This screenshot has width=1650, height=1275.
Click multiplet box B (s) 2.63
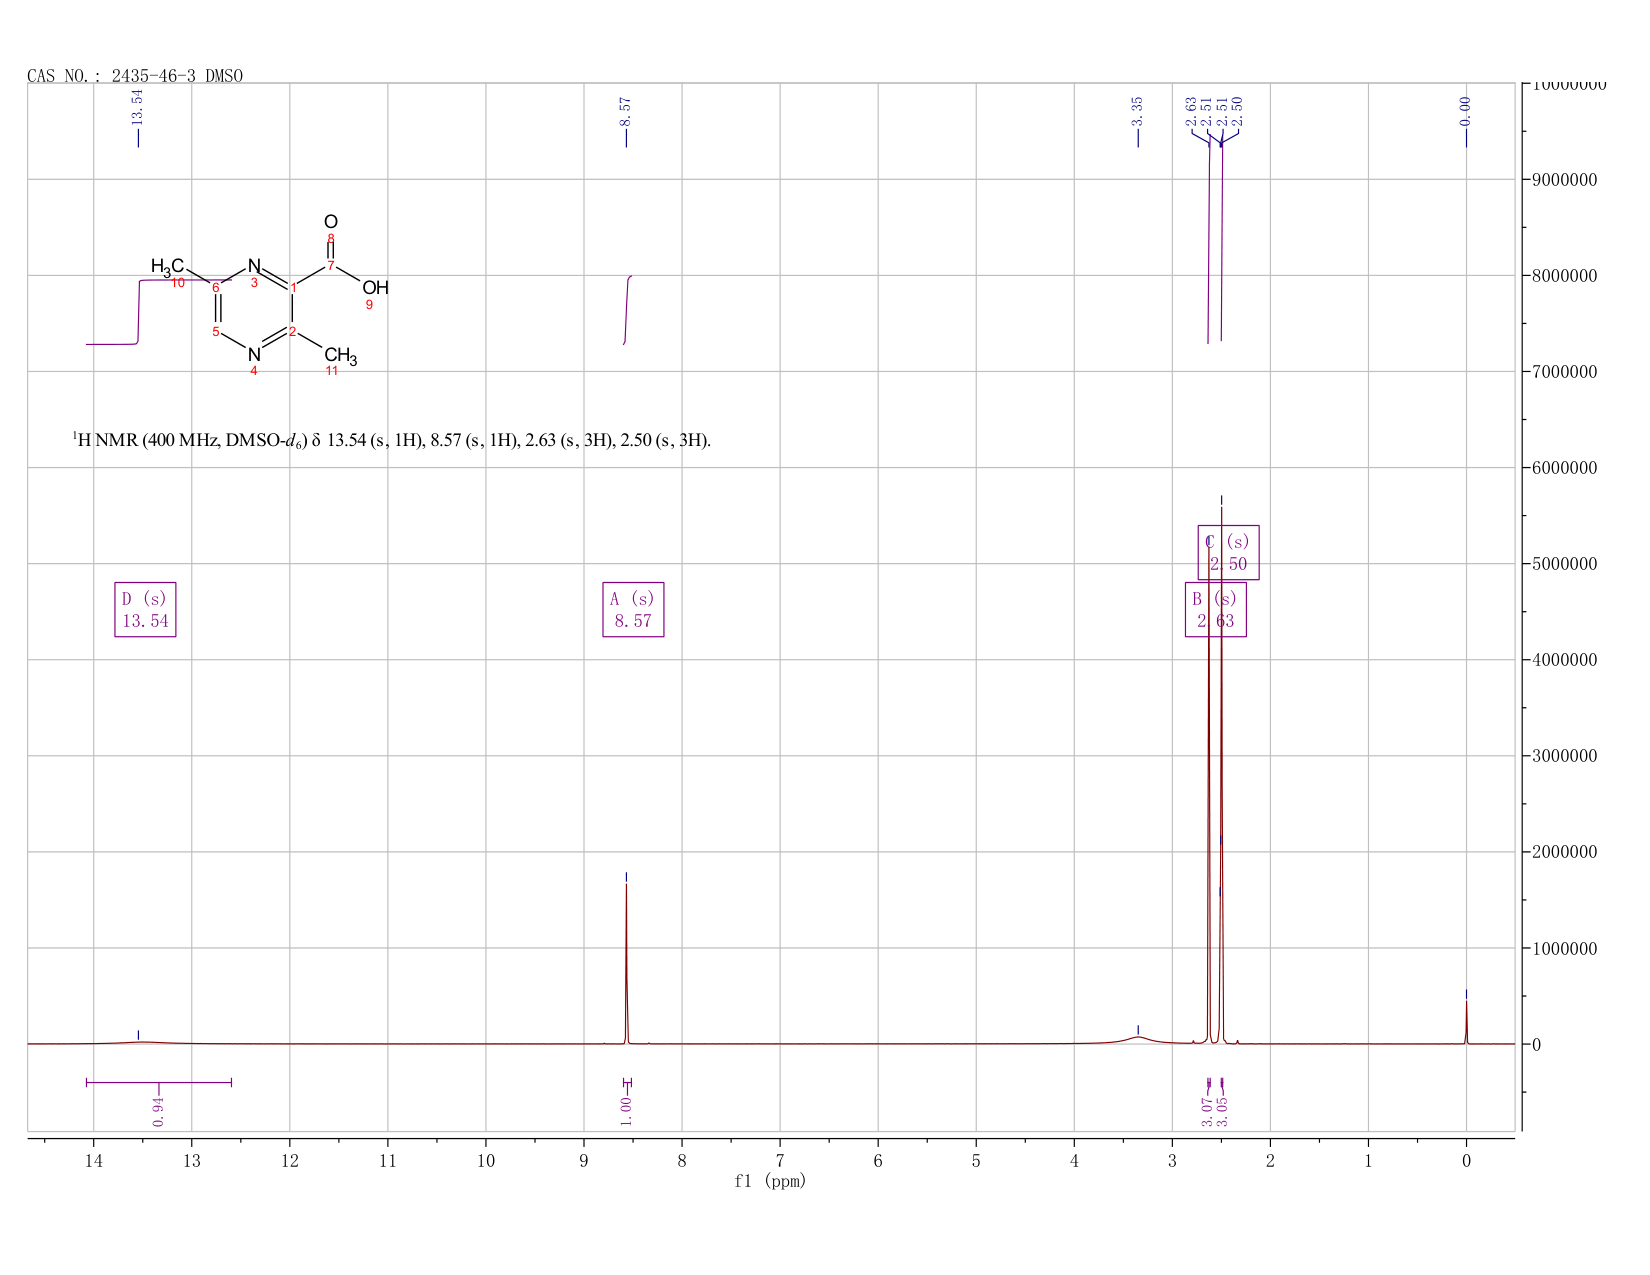click(x=1216, y=610)
